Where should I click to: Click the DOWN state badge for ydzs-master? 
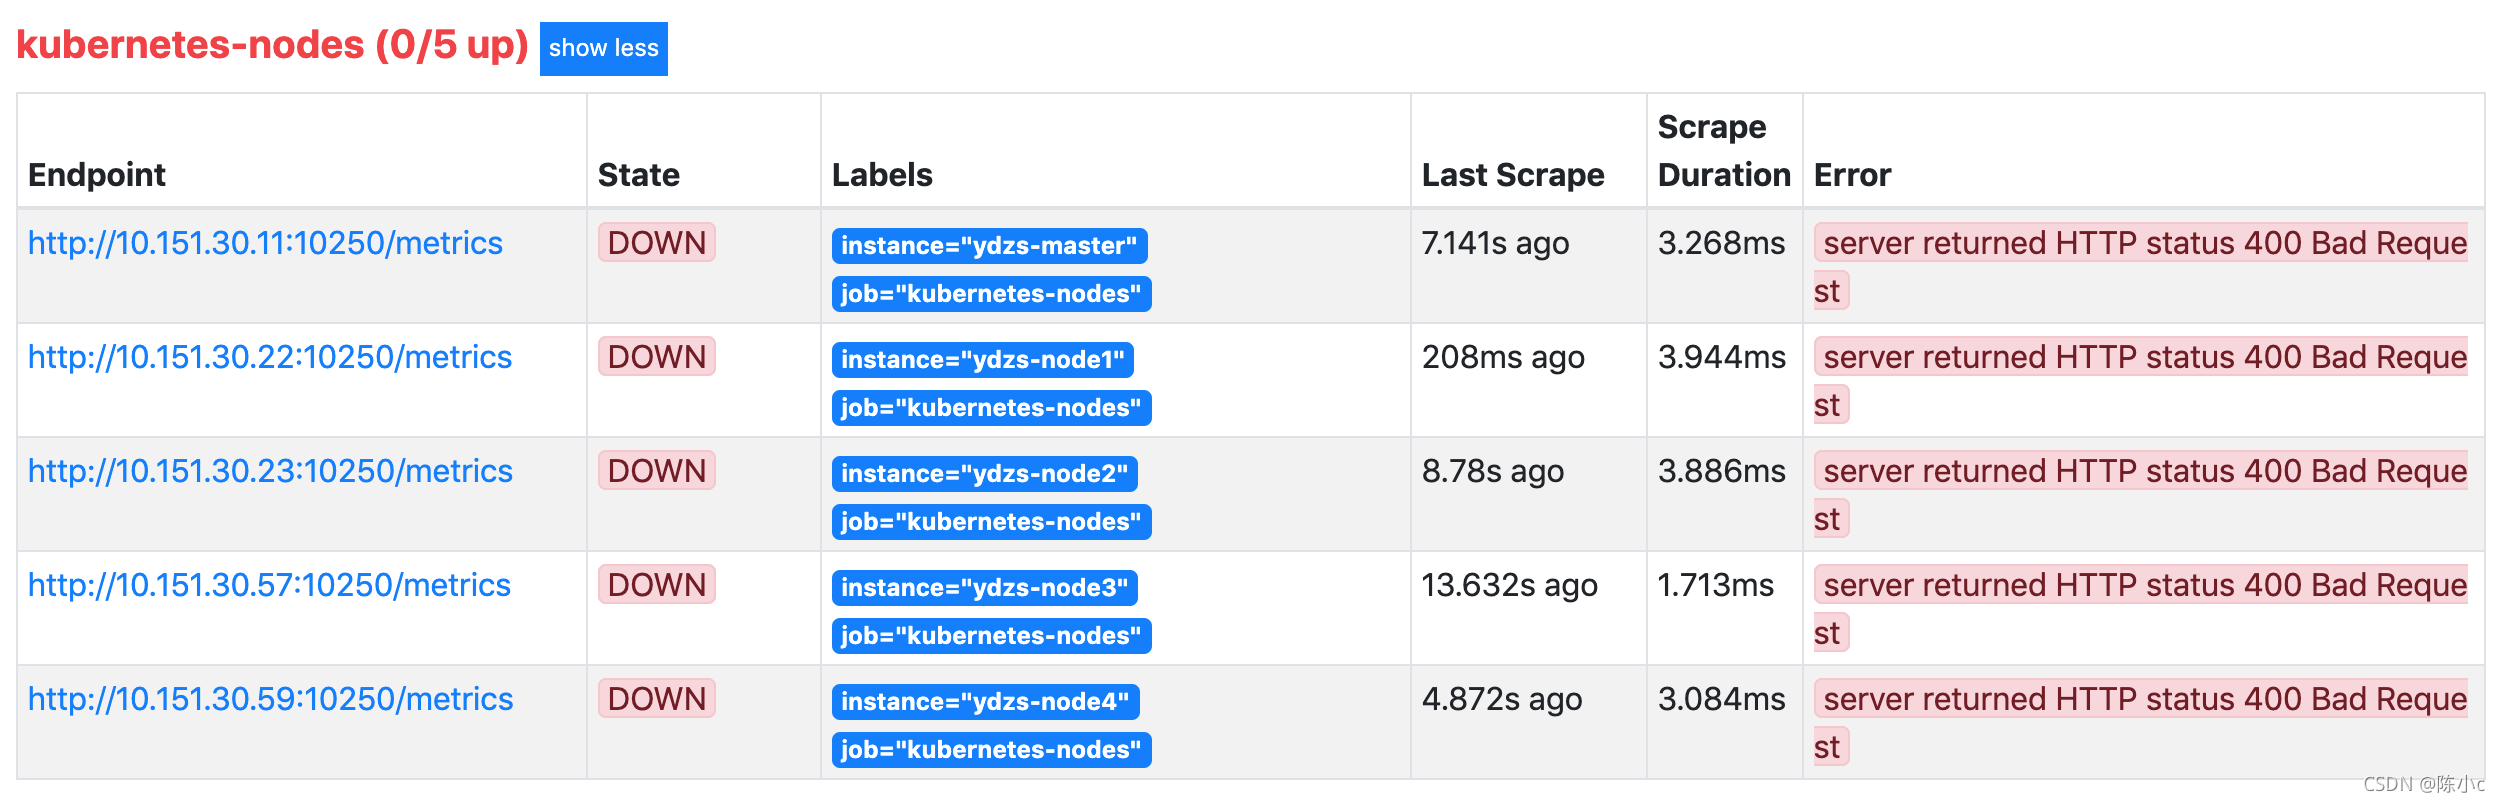(x=657, y=243)
